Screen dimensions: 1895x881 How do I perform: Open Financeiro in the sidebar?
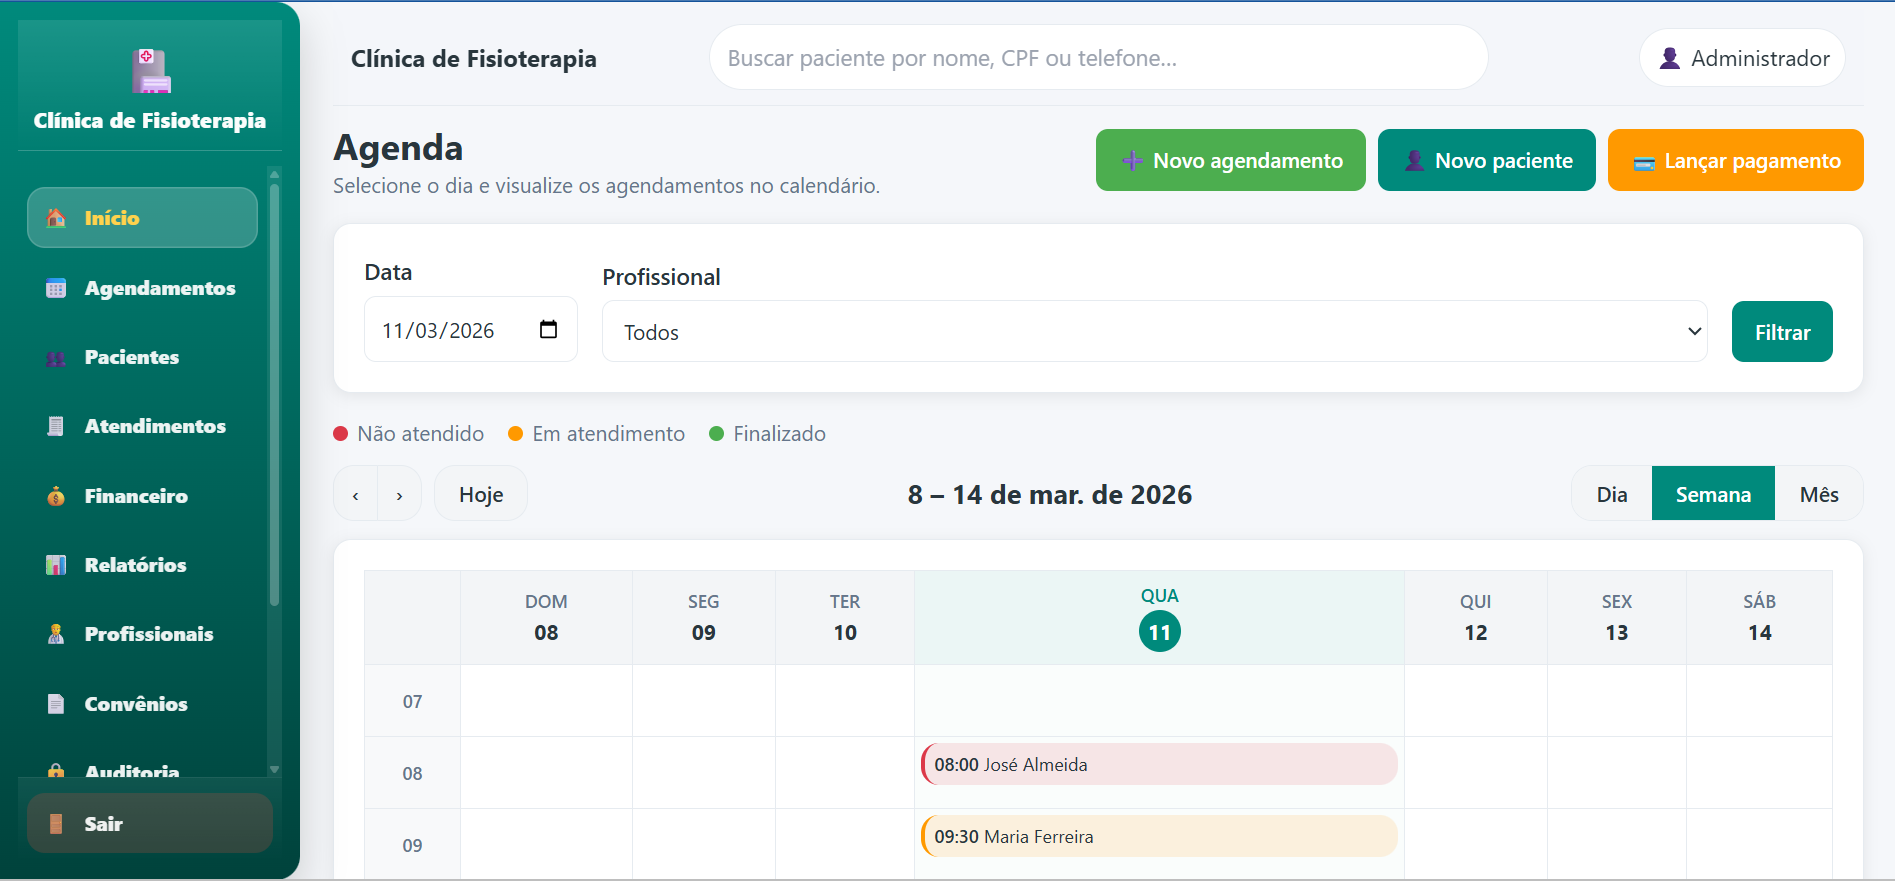click(x=142, y=496)
